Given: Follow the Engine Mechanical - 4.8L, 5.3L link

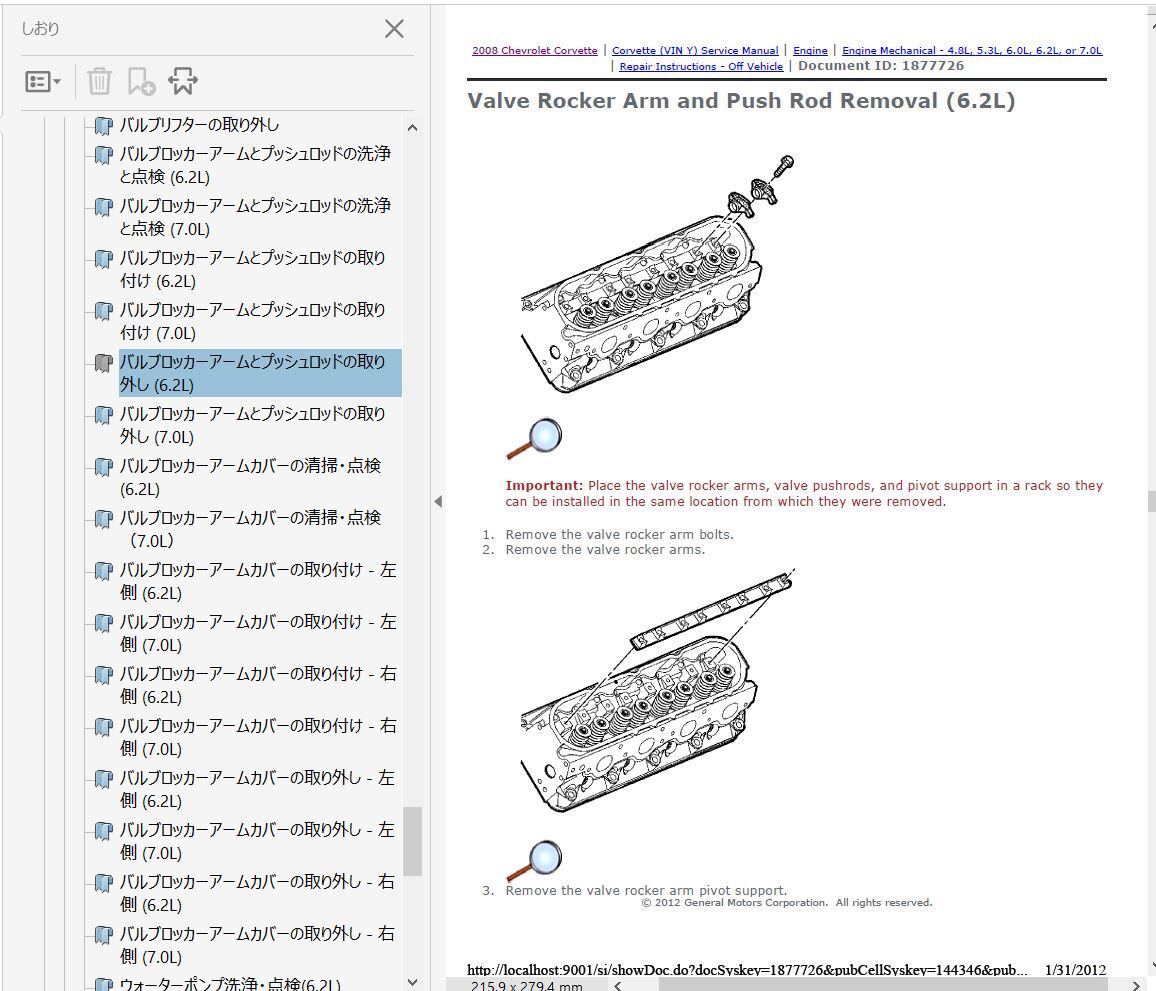Looking at the screenshot, I should (x=972, y=50).
